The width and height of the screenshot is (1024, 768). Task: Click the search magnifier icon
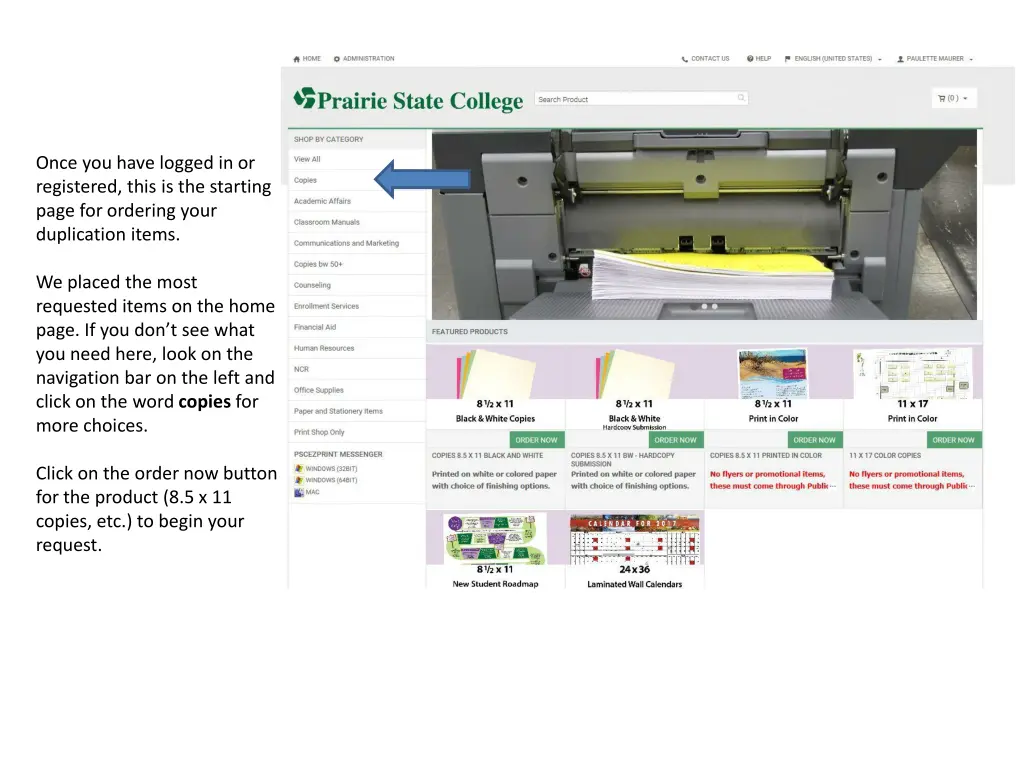741,98
